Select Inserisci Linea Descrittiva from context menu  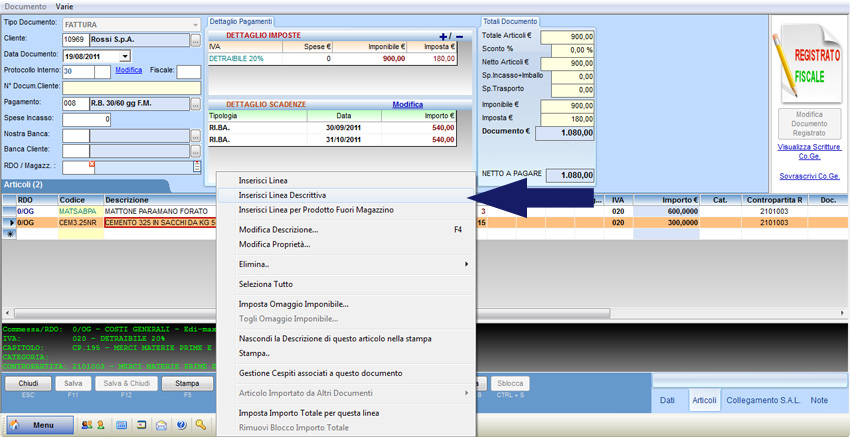282,195
